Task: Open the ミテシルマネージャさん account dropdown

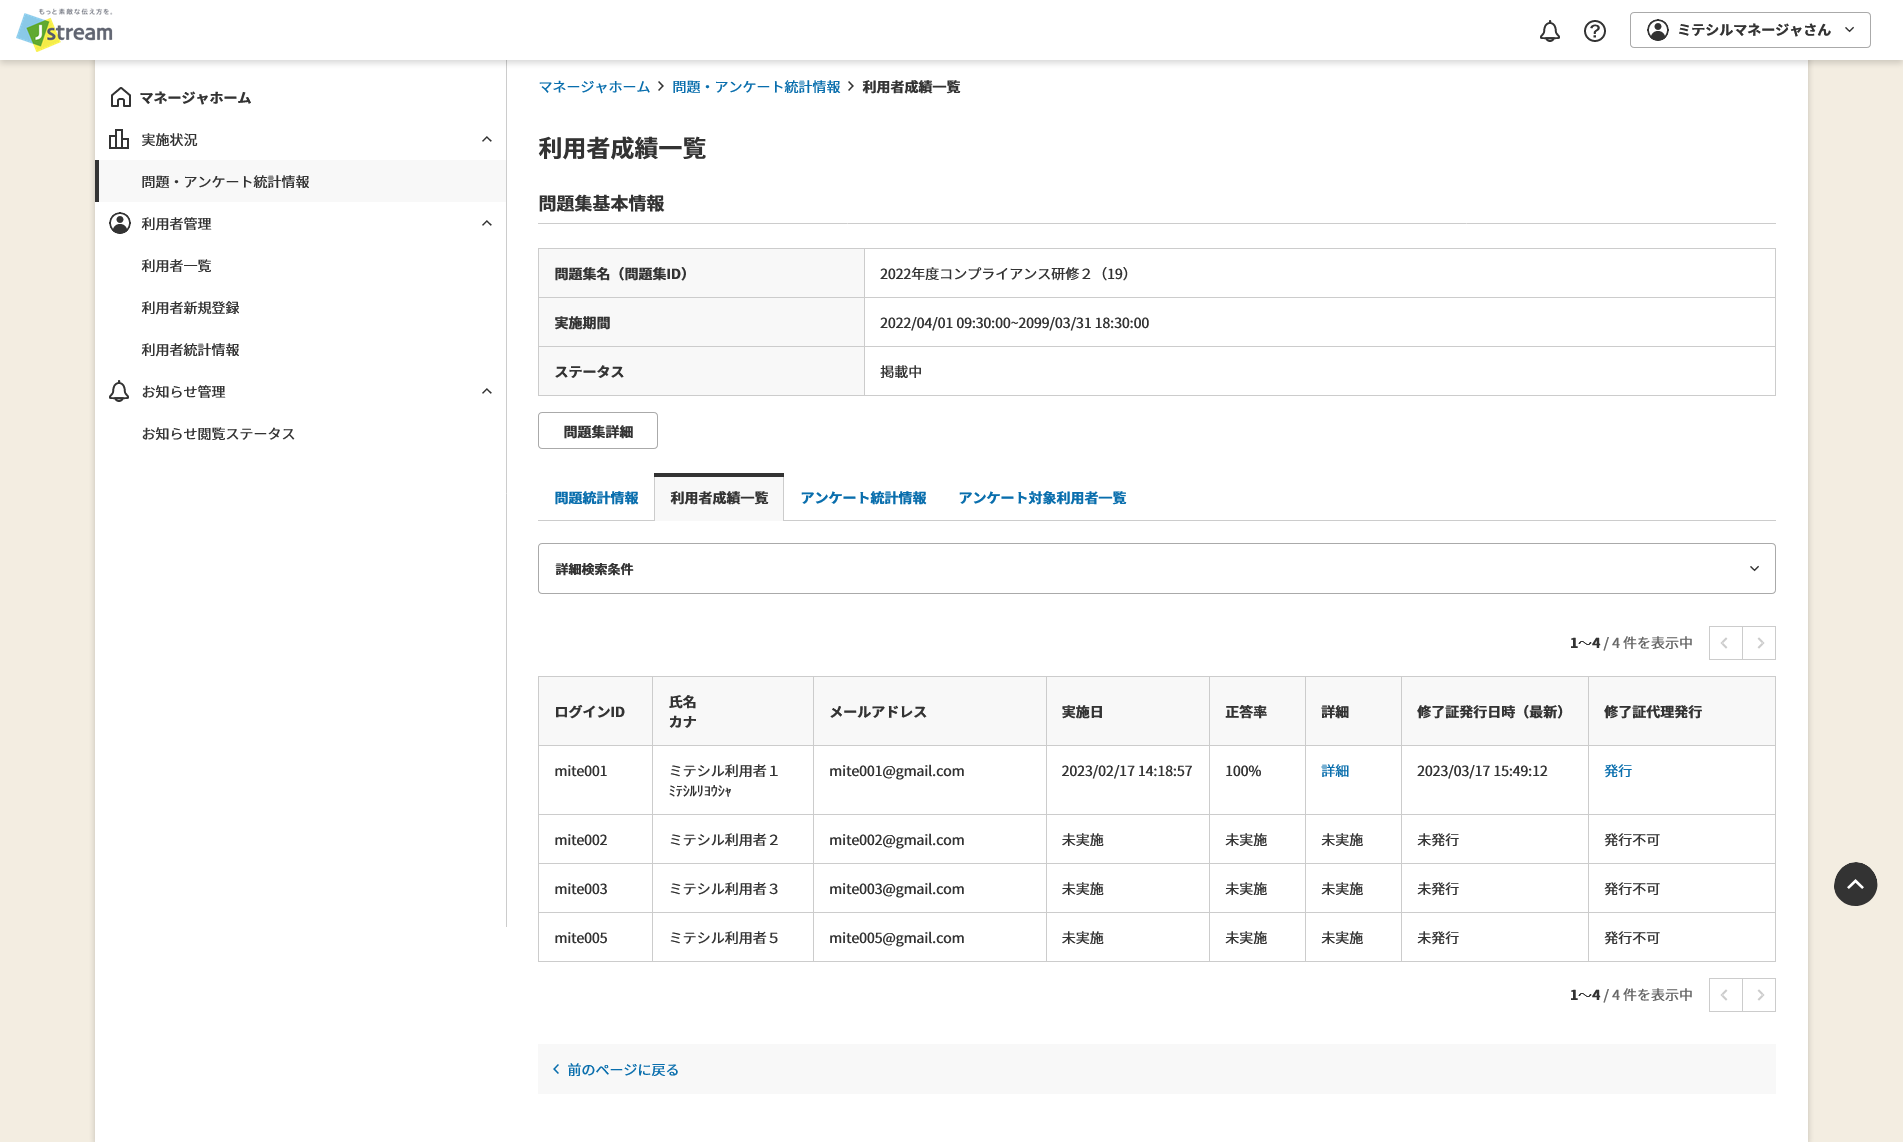Action: [1750, 30]
